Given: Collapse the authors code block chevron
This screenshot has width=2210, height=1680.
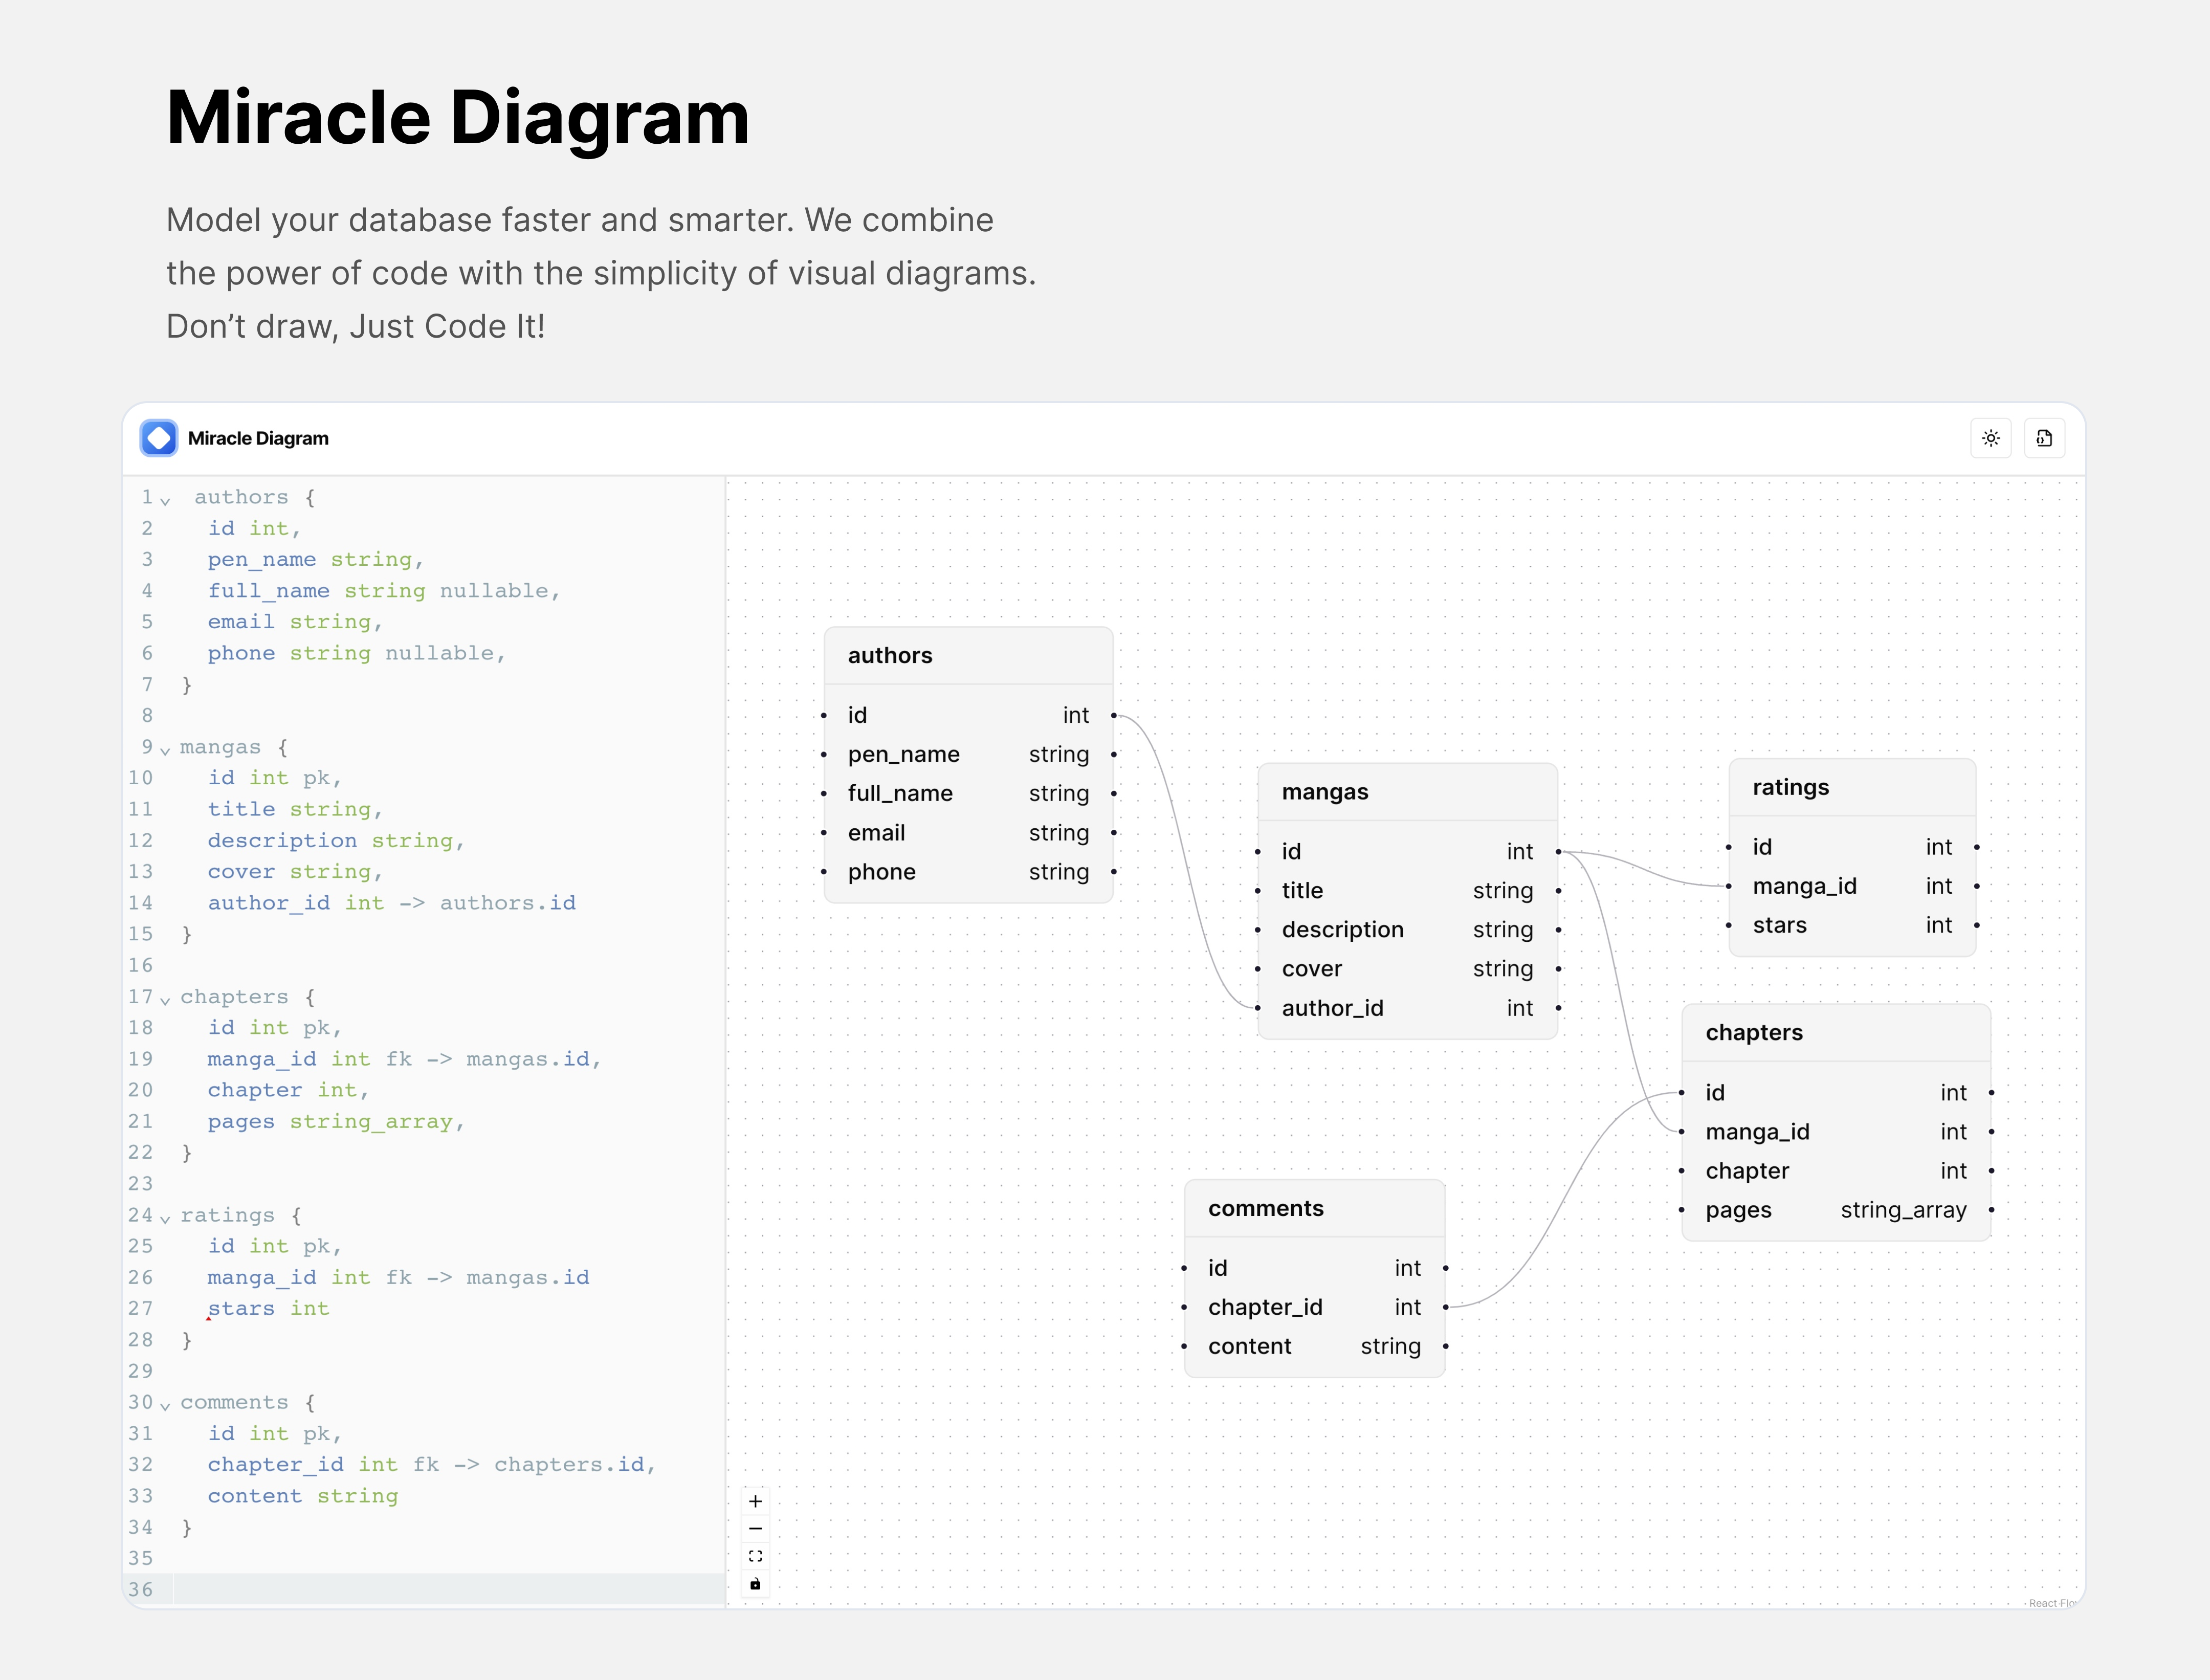Looking at the screenshot, I should [166, 500].
